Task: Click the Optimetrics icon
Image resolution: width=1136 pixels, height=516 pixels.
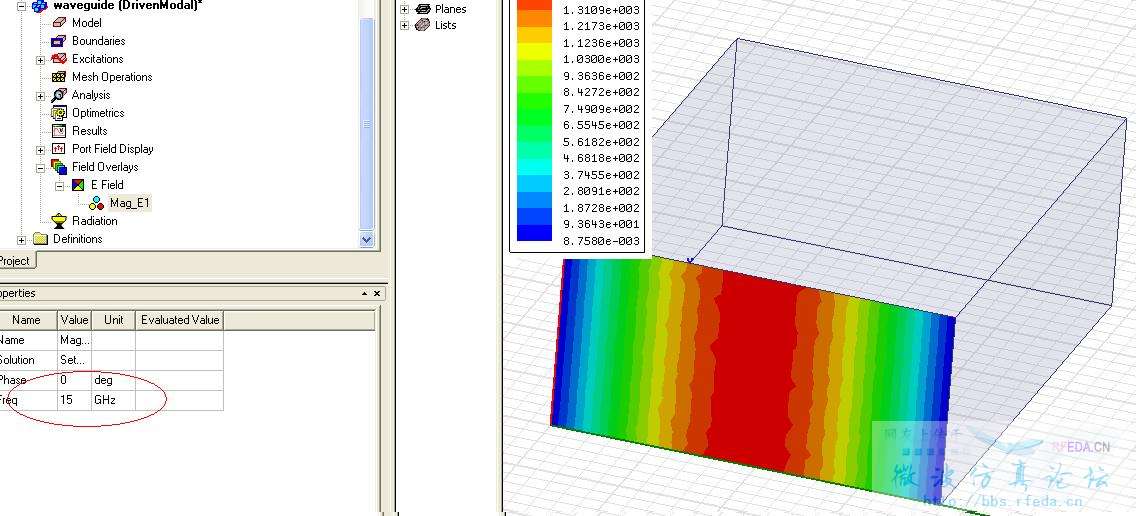Action: tap(59, 113)
